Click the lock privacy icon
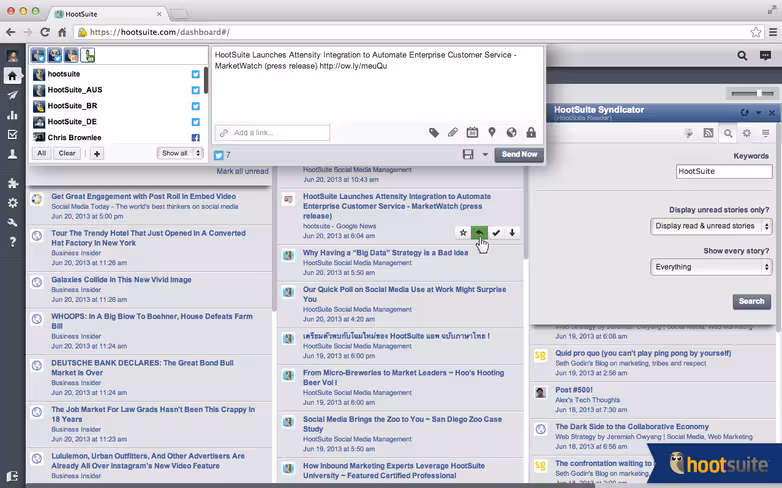This screenshot has width=782, height=488. click(x=531, y=132)
